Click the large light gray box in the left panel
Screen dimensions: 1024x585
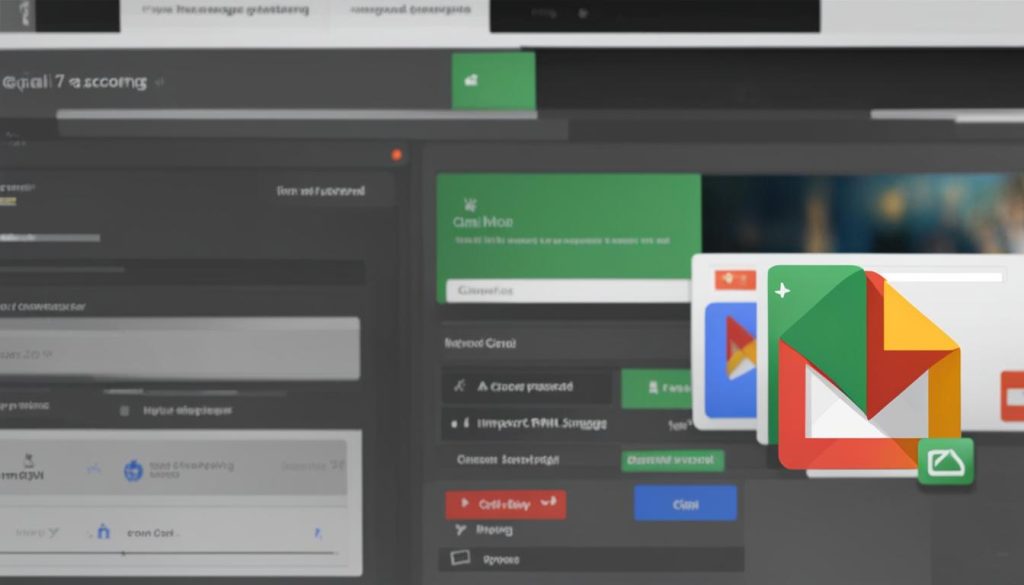[x=180, y=349]
